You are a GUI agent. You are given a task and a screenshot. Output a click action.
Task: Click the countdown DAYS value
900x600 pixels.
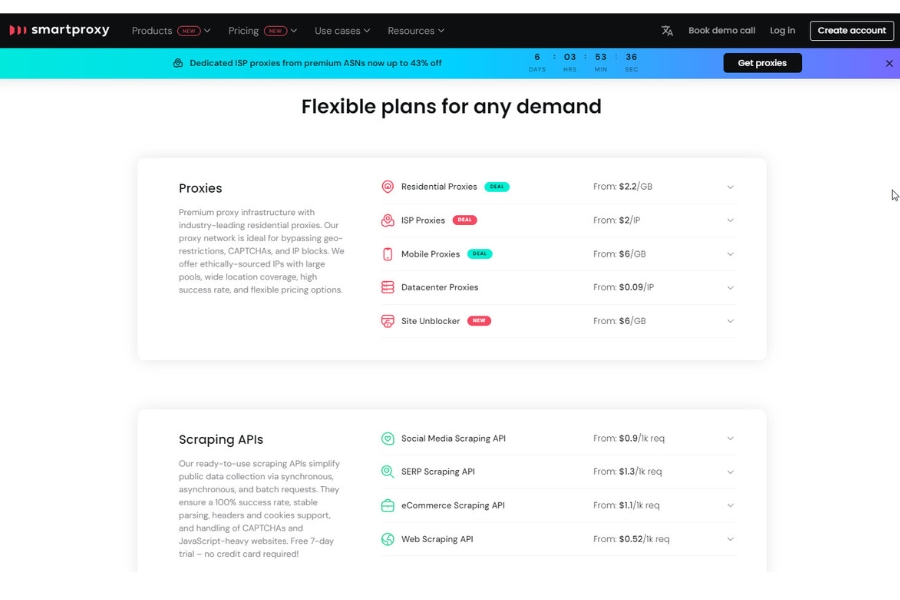point(537,57)
